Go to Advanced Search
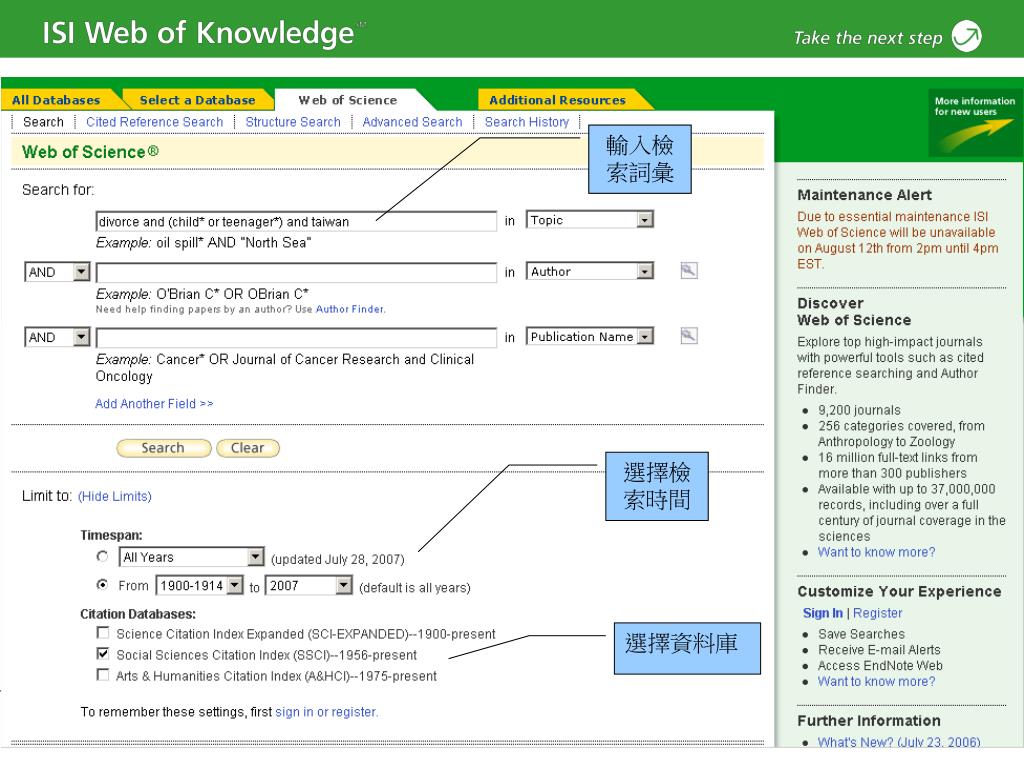This screenshot has width=1024, height=768. click(412, 122)
